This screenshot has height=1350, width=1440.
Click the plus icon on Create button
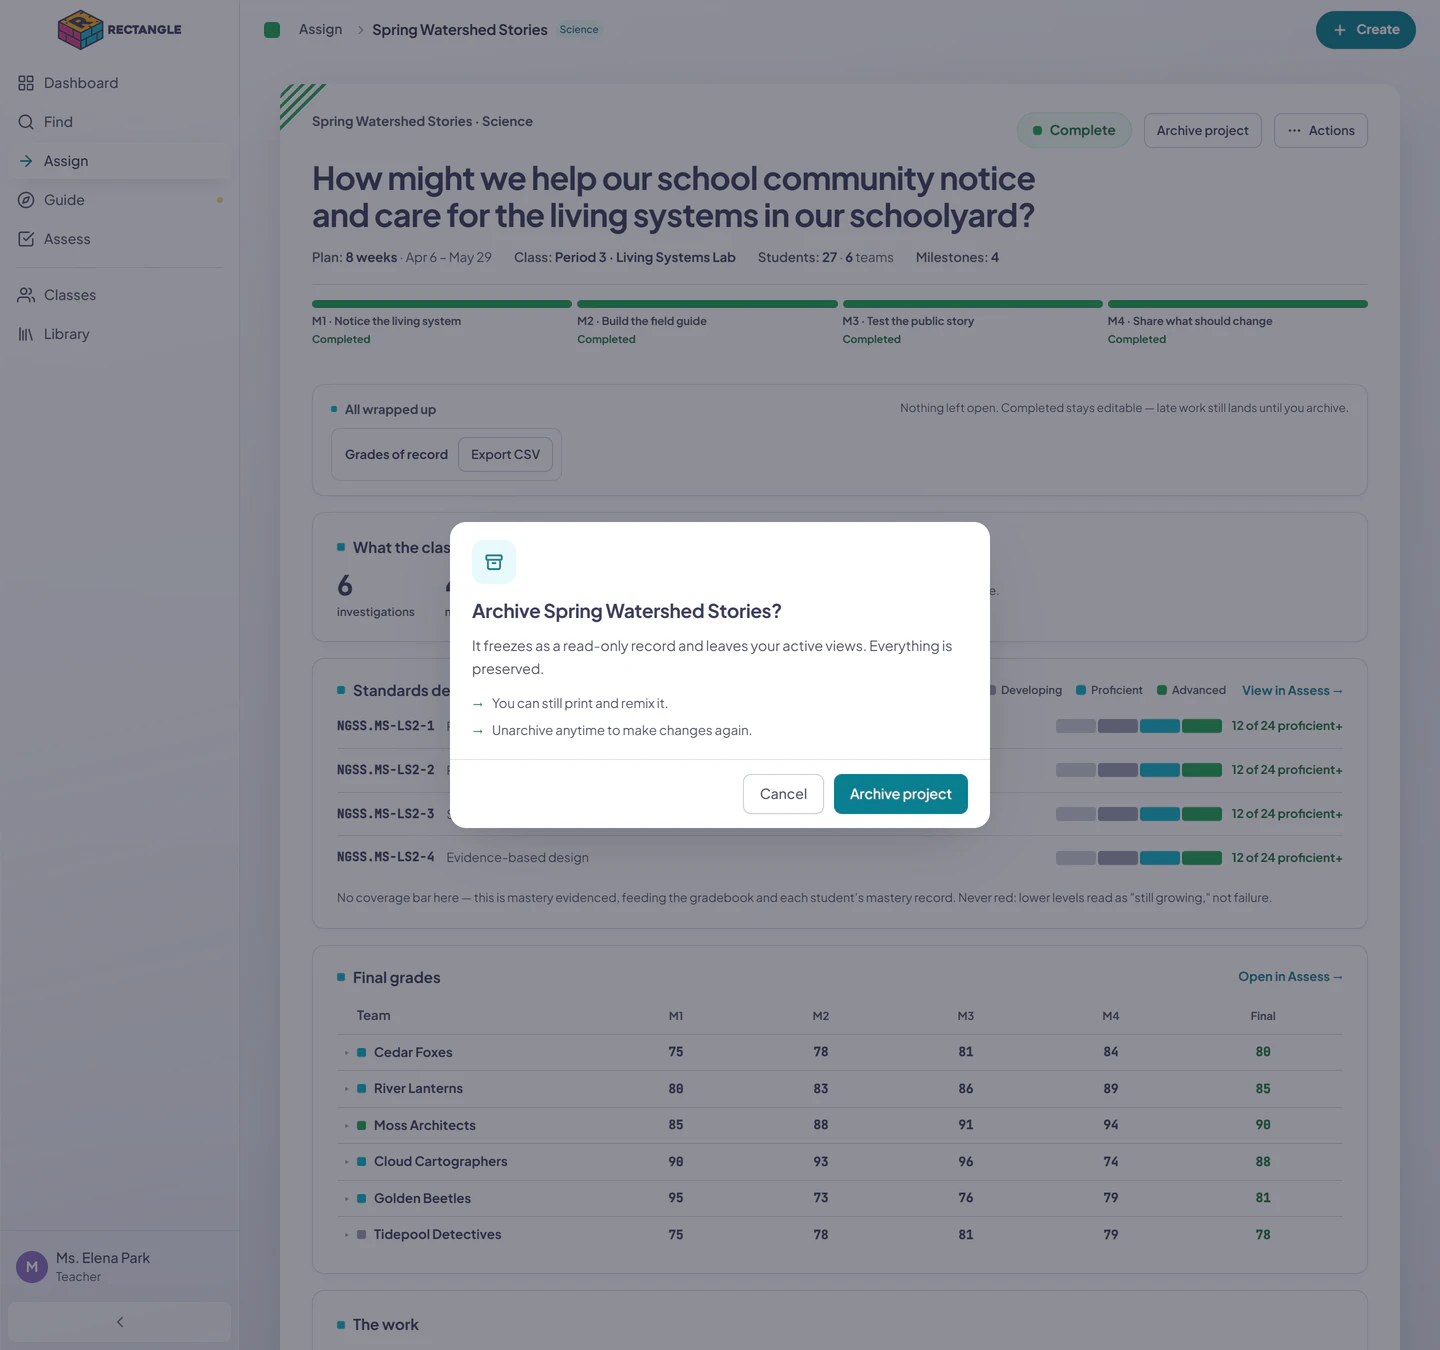[x=1340, y=30]
